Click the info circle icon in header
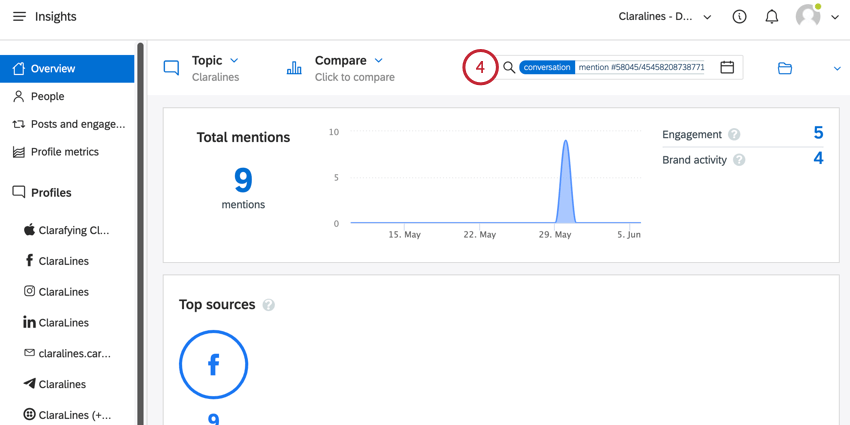The image size is (850, 425). pyautogui.click(x=739, y=17)
